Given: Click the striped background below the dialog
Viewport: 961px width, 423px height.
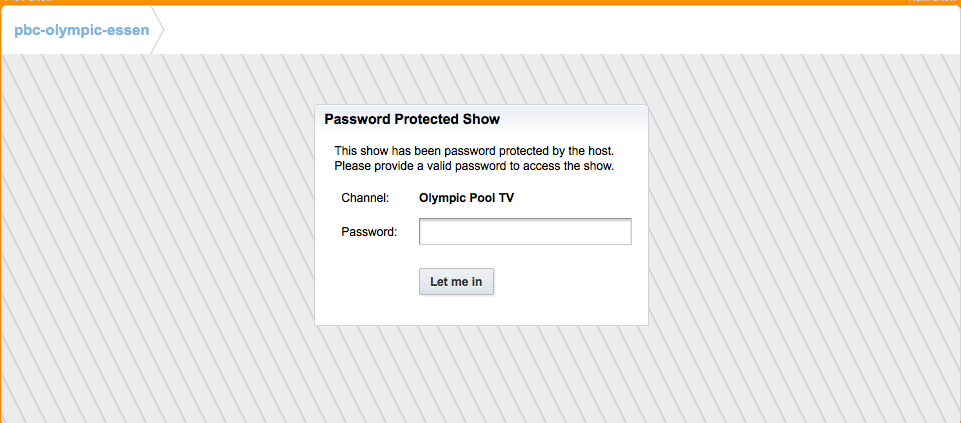Looking at the screenshot, I should coord(480,375).
